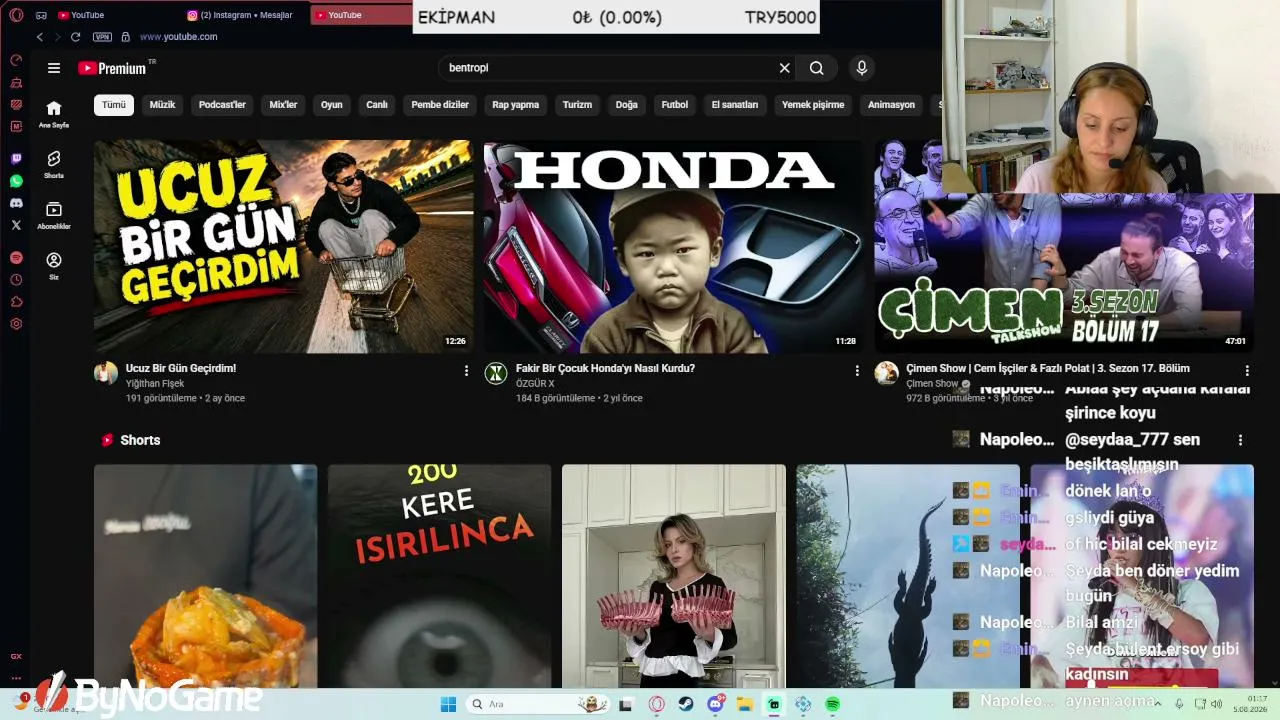Reload the current page
Viewport: 1280px width, 720px height.
tap(75, 37)
